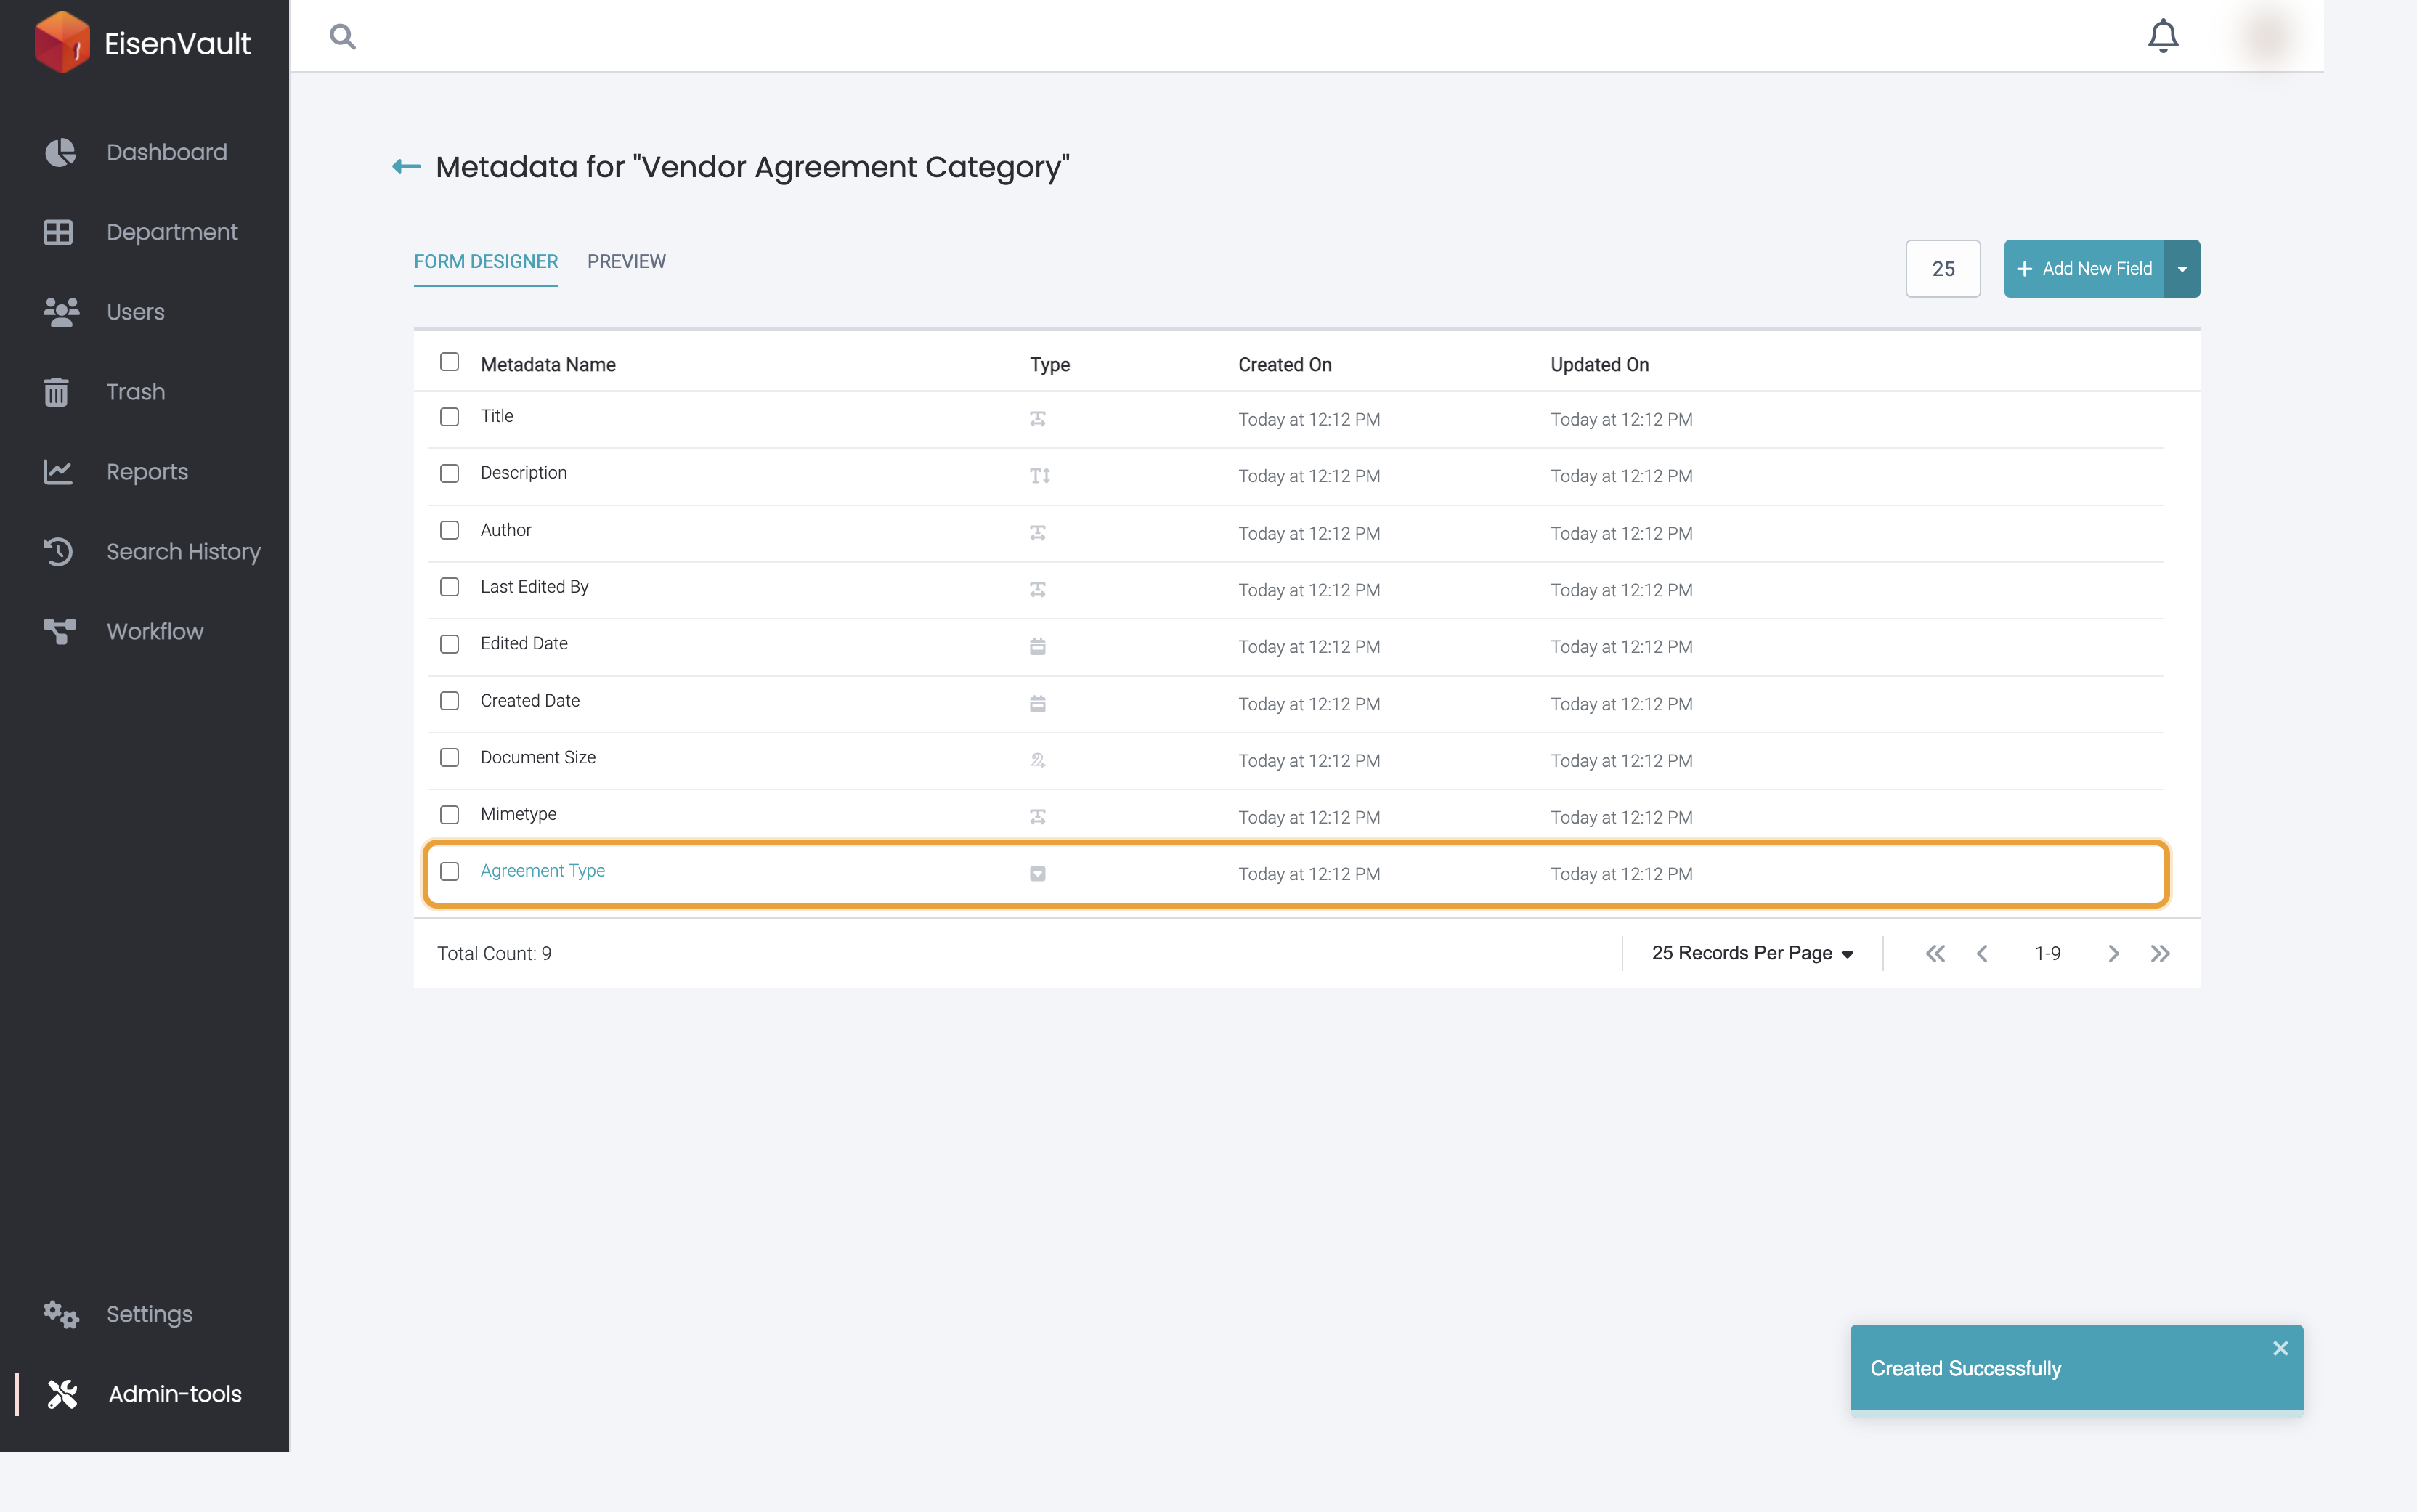Check the Edited Date row checkbox
This screenshot has height=1512, width=2417.
tap(450, 644)
